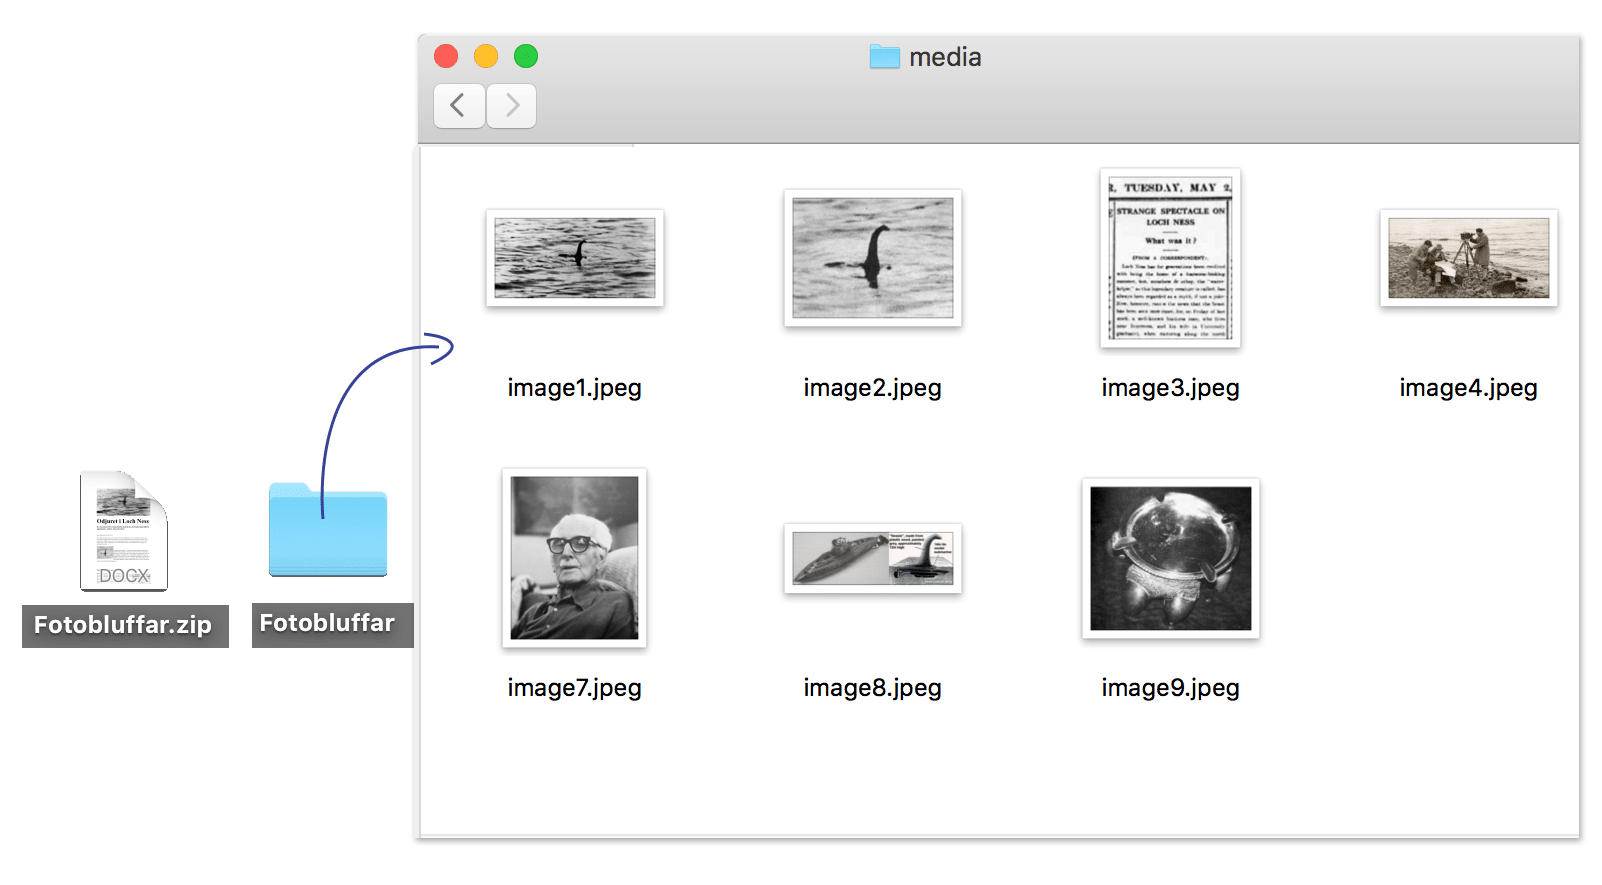
Task: Click the Finder back navigation arrow
Action: [x=459, y=106]
